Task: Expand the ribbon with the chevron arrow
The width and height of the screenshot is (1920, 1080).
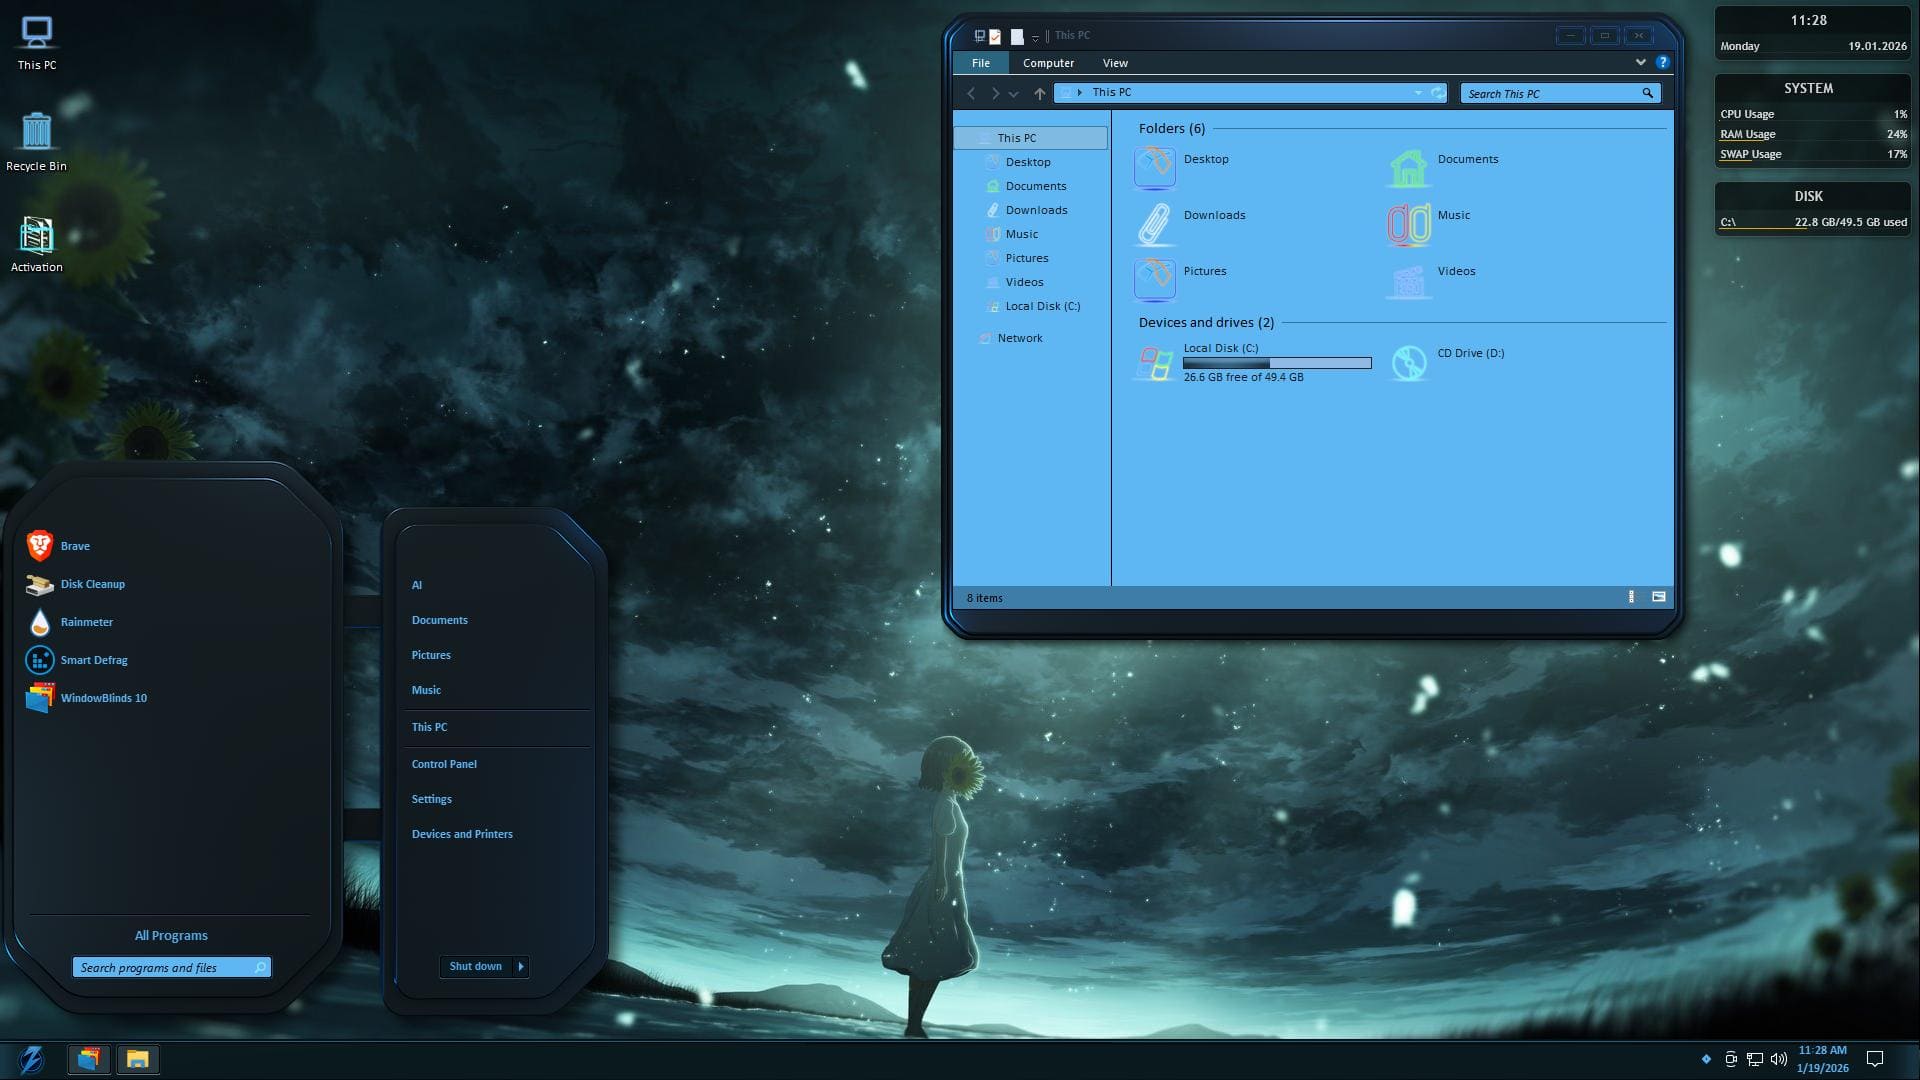Action: point(1640,62)
